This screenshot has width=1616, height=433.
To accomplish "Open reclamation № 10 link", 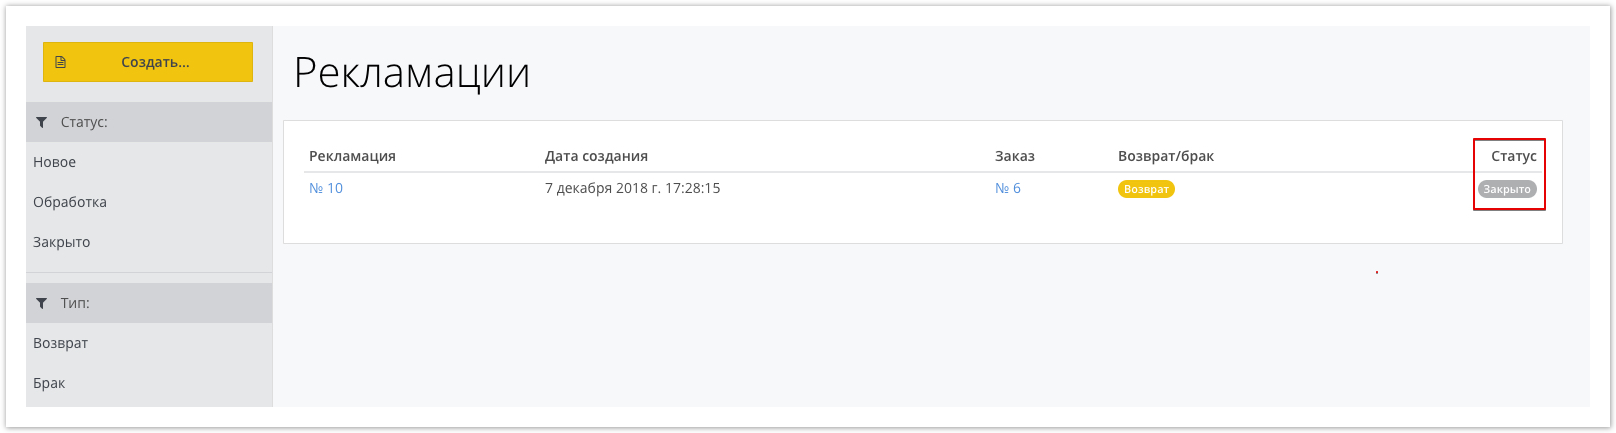I will click(x=326, y=188).
